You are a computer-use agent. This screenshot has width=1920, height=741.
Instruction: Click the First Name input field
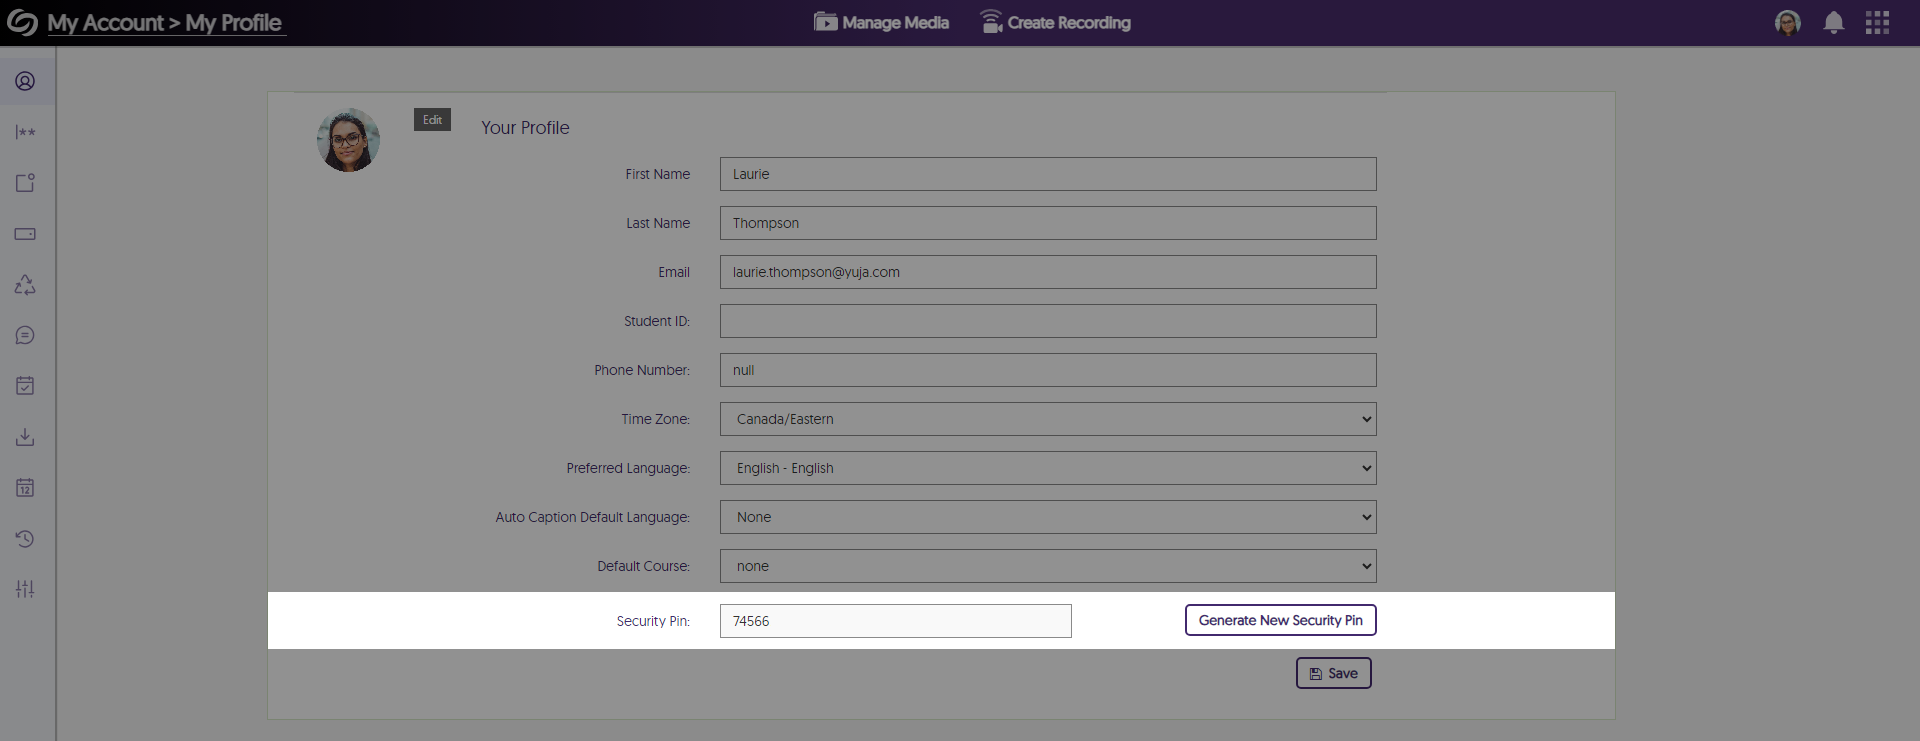click(x=1047, y=174)
